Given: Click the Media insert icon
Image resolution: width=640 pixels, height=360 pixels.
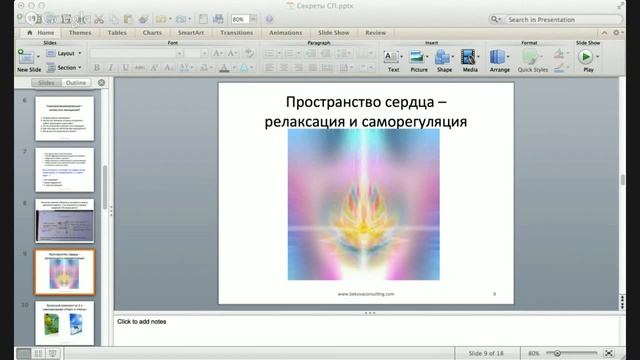Looking at the screenshot, I should click(468, 57).
